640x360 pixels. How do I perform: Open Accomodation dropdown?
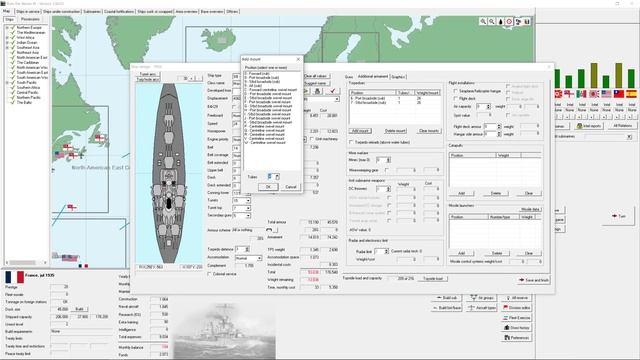tap(259, 258)
